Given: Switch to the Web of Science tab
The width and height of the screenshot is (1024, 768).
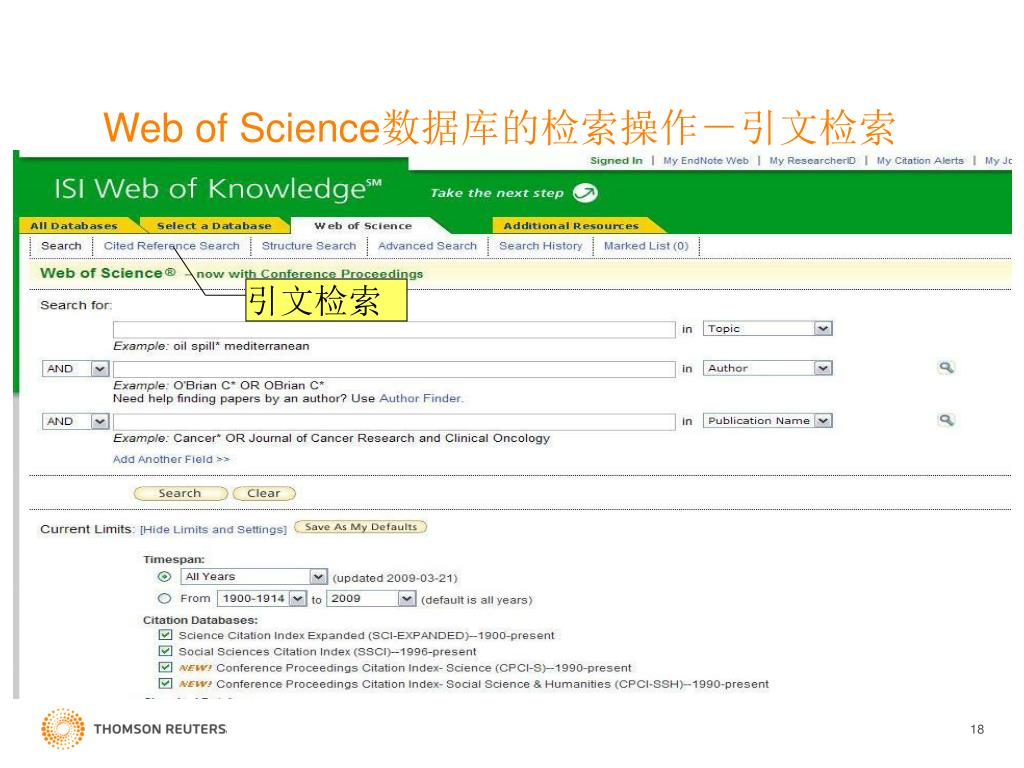Looking at the screenshot, I should (x=363, y=225).
